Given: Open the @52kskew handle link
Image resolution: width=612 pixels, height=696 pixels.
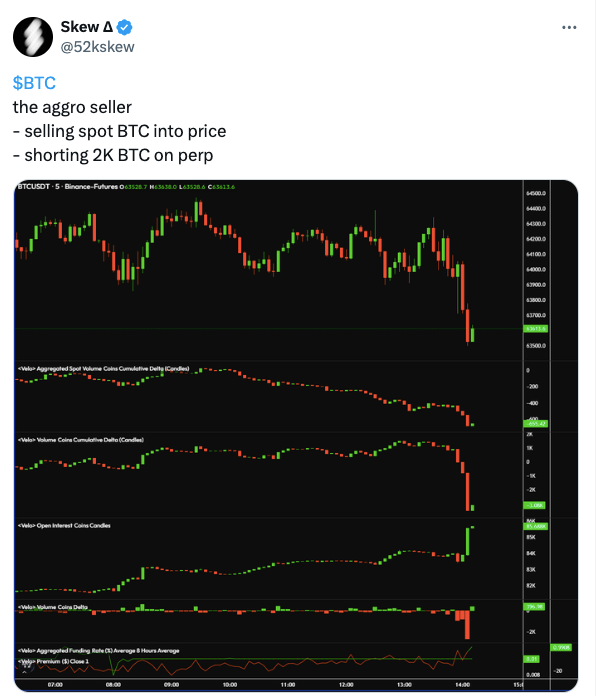Looking at the screenshot, I should (97, 47).
